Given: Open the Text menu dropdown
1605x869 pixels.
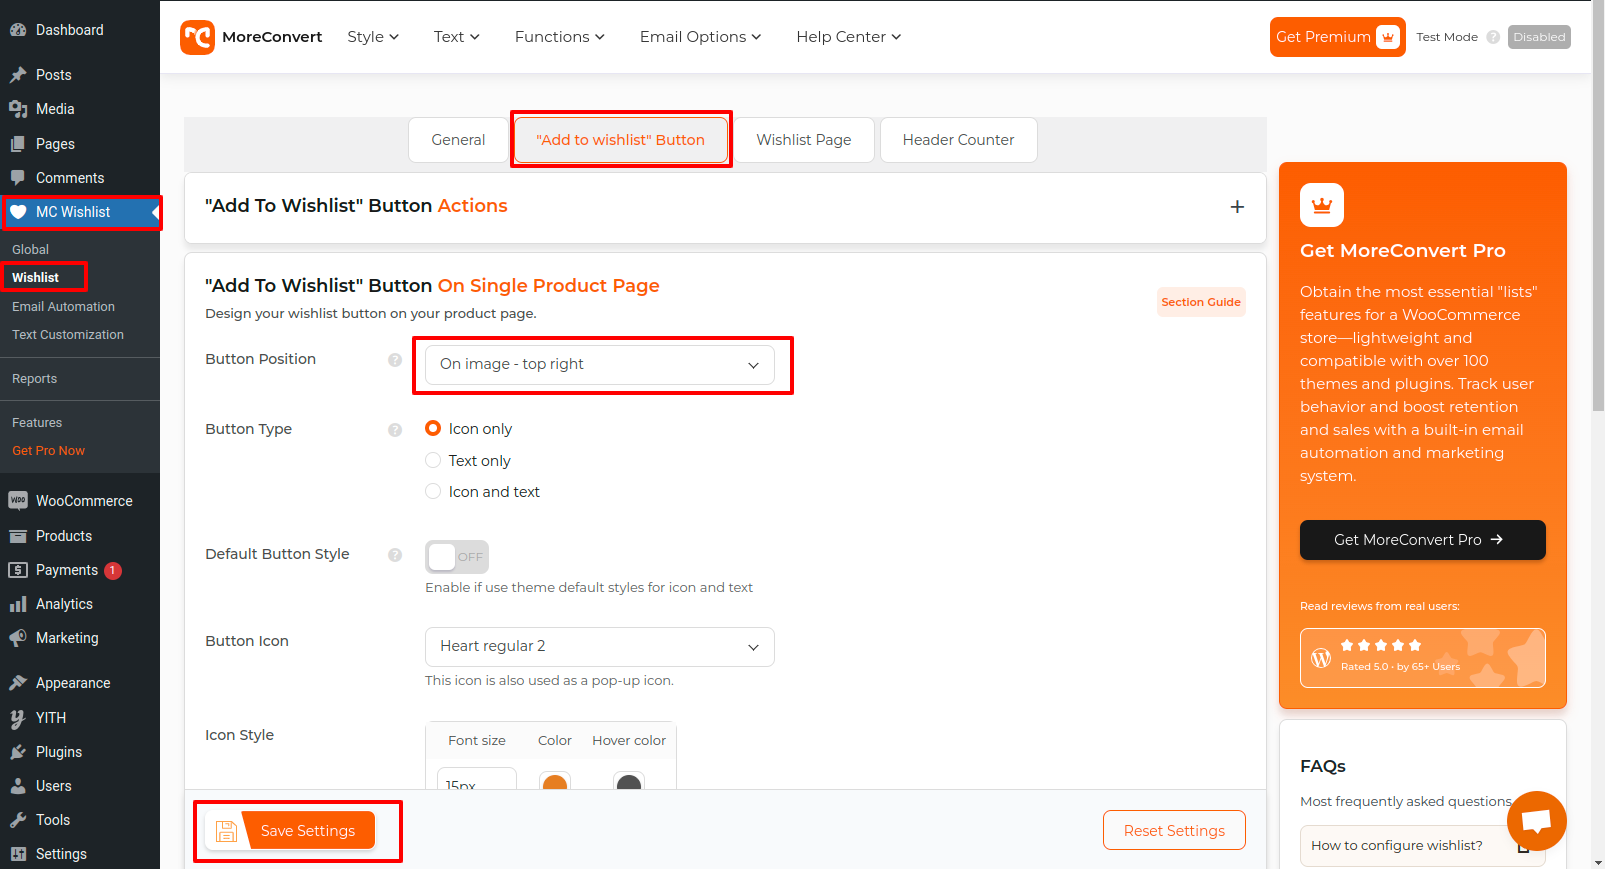Looking at the screenshot, I should pyautogui.click(x=456, y=37).
